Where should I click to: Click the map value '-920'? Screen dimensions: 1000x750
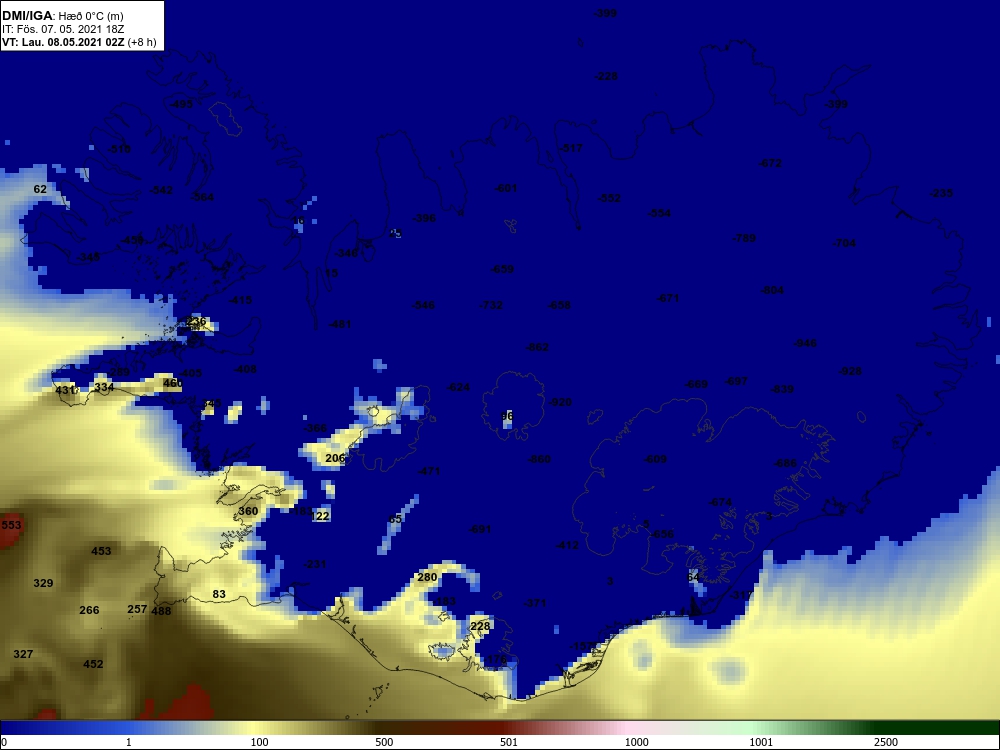coord(560,402)
